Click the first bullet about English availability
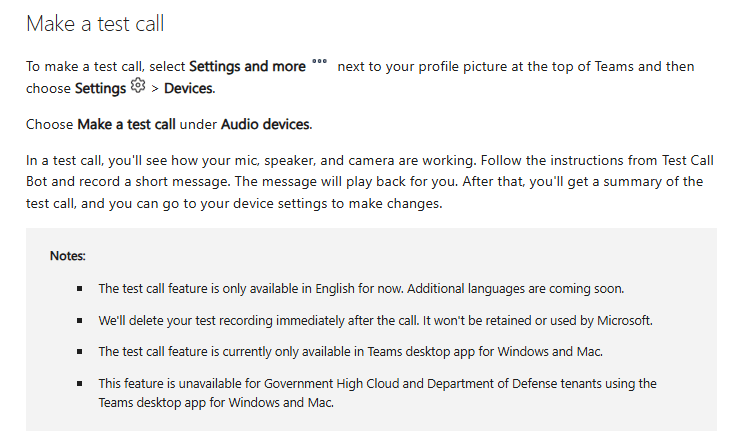 361,289
